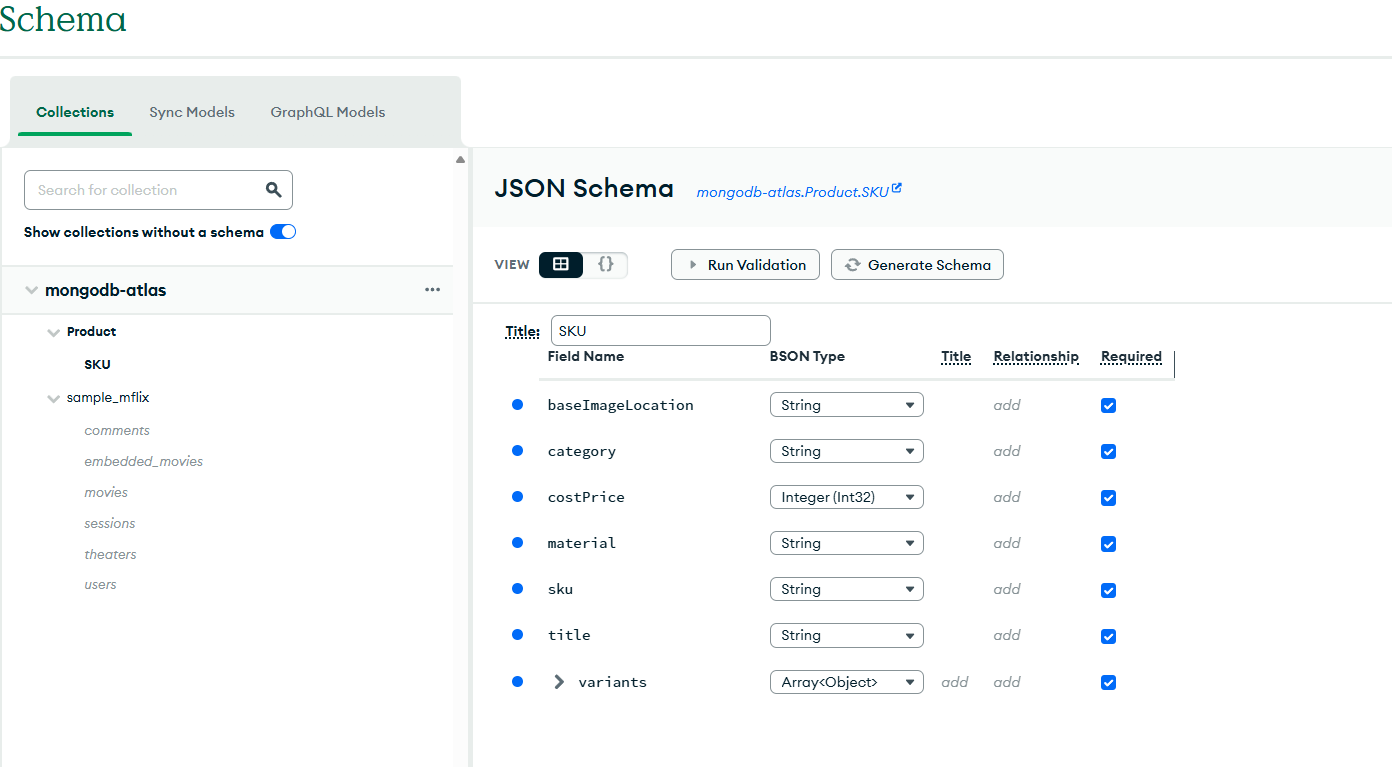Click the Run Validation button
1392x767 pixels.
tap(745, 265)
